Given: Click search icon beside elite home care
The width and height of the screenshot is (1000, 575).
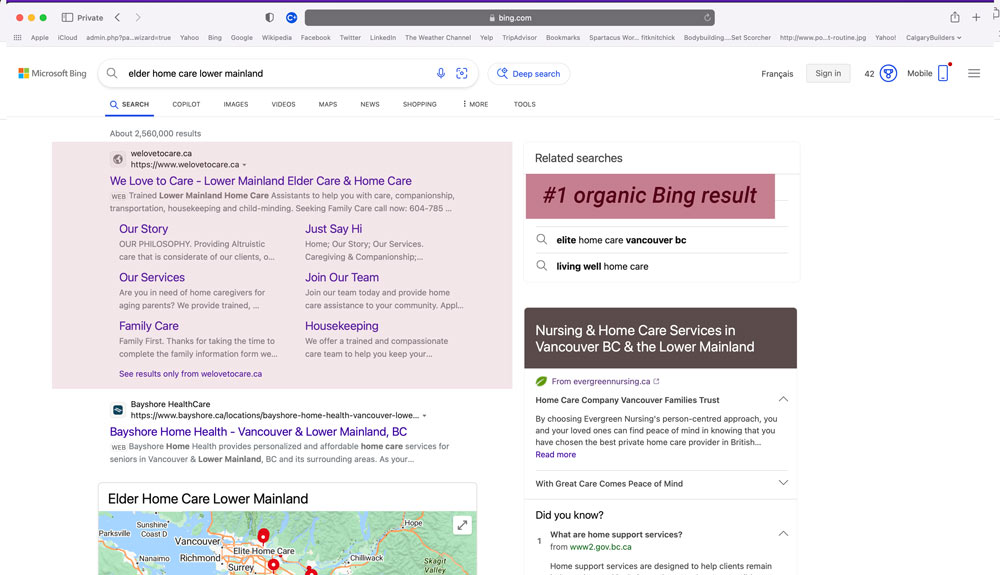Looking at the screenshot, I should (541, 240).
